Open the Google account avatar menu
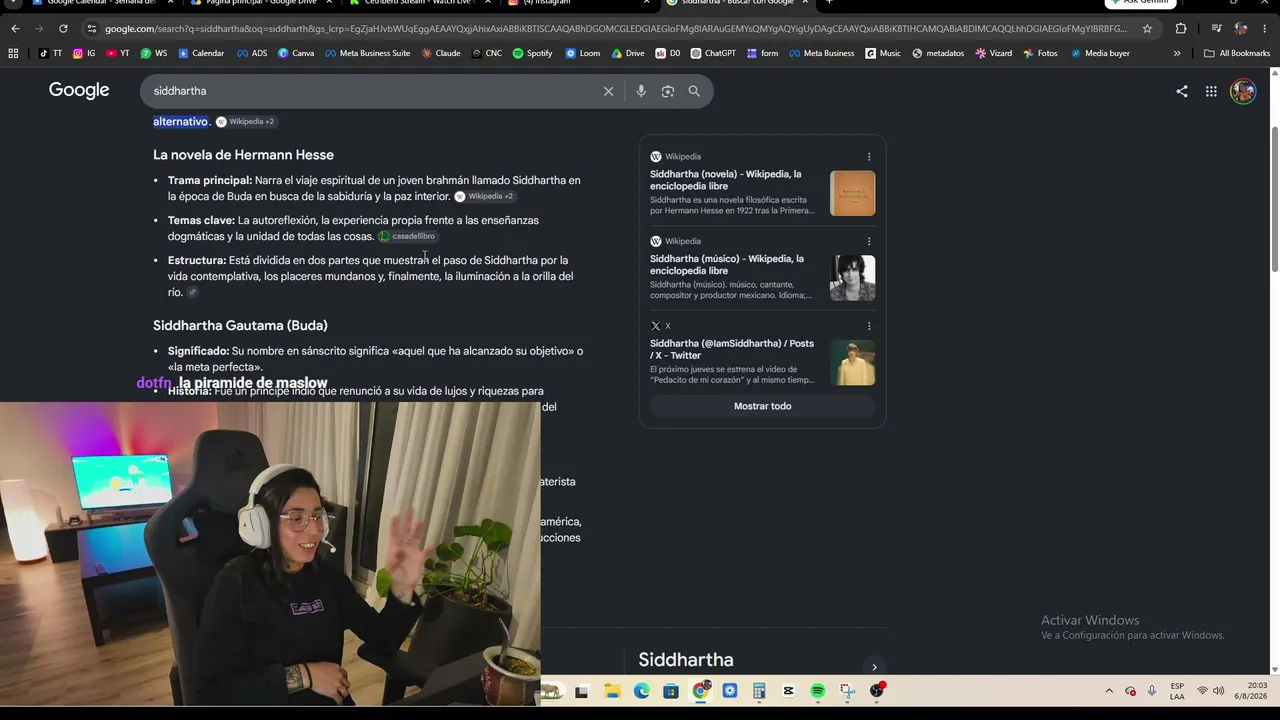 click(x=1243, y=91)
